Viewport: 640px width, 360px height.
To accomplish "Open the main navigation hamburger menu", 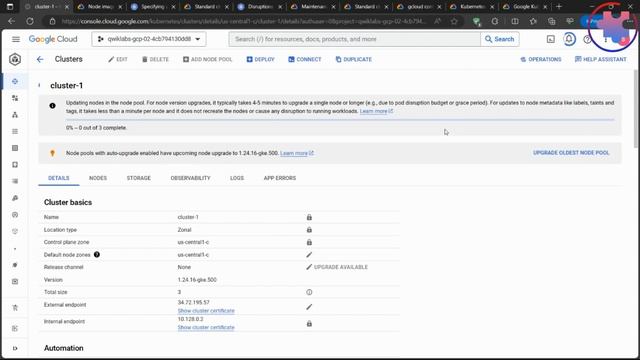I will (16, 39).
